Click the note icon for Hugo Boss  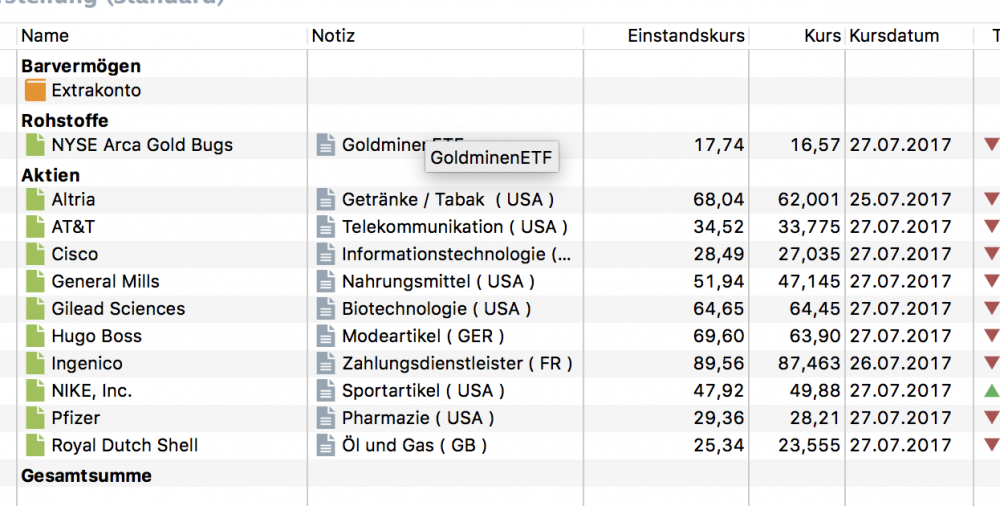click(x=325, y=336)
